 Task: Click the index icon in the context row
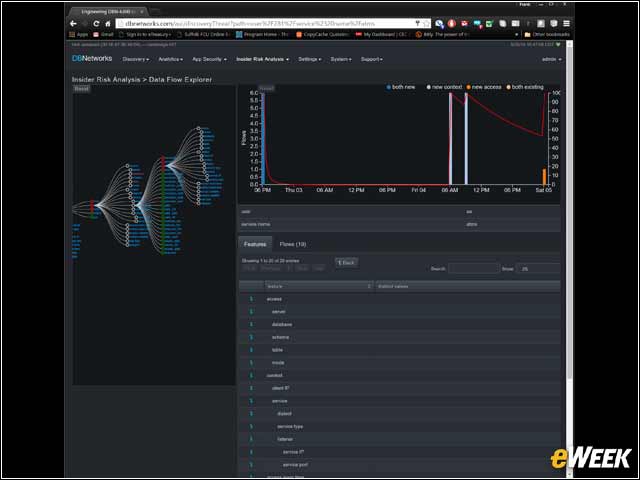pos(251,376)
